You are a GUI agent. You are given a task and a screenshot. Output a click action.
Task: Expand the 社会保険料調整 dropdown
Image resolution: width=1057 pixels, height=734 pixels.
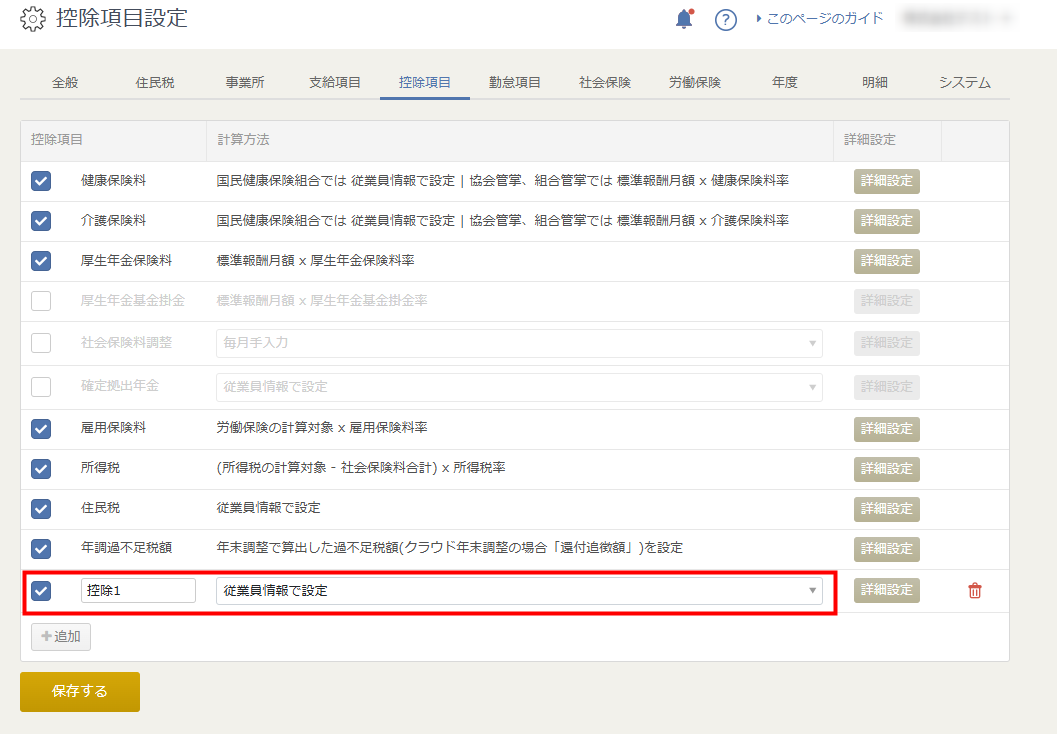tap(519, 343)
